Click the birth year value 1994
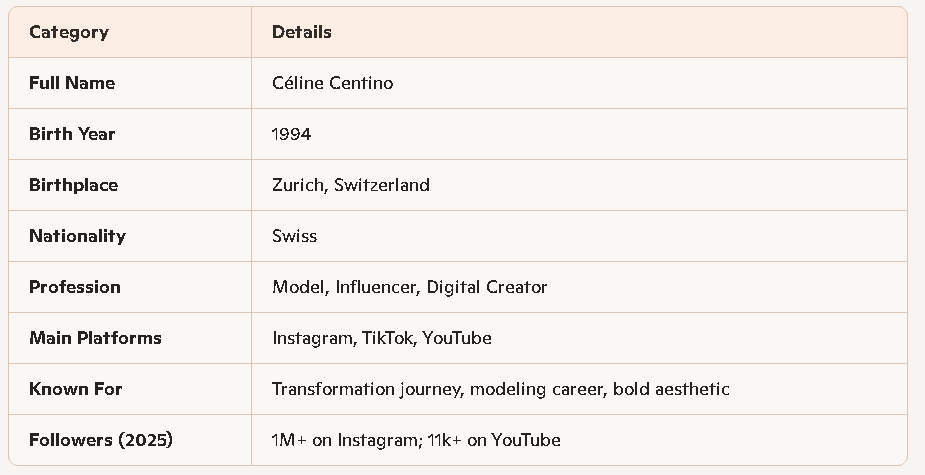 pyautogui.click(x=291, y=134)
